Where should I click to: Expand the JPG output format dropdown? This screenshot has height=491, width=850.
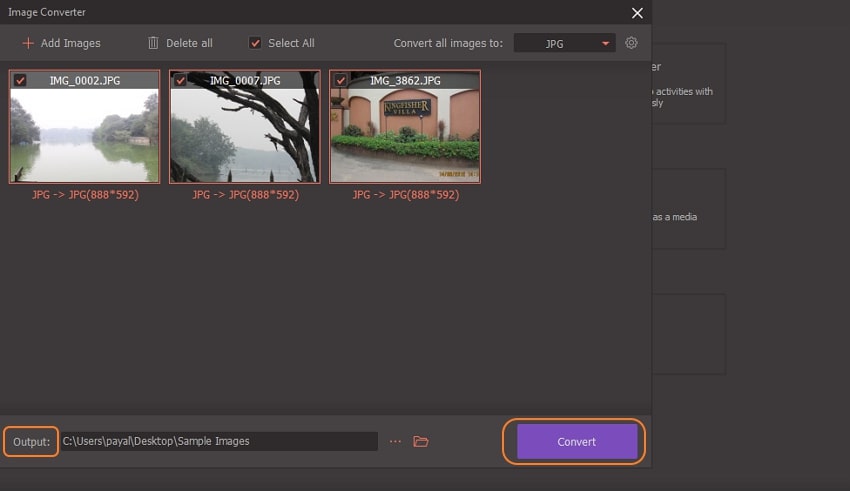click(564, 43)
